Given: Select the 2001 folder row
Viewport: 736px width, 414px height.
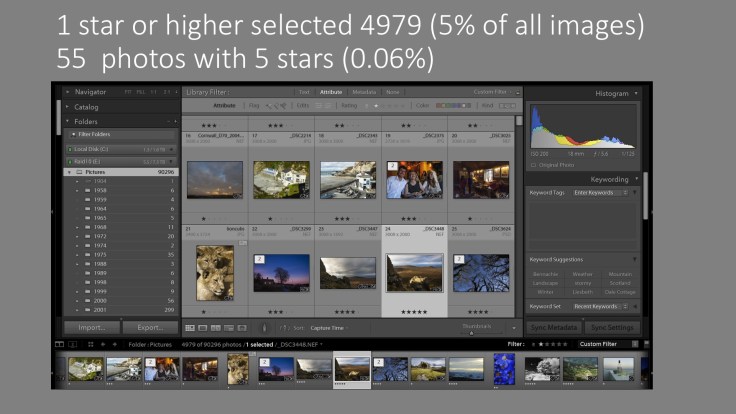Looking at the screenshot, I should [121, 310].
